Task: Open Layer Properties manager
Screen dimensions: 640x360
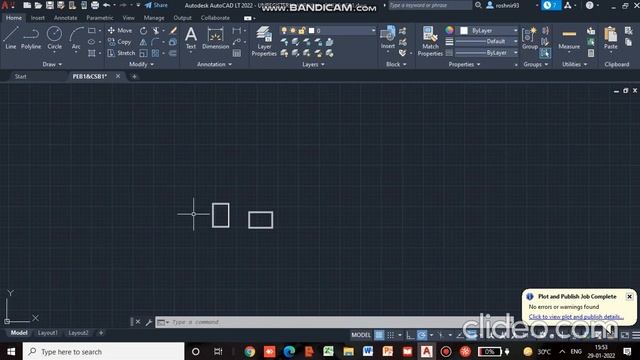Action: (x=264, y=41)
